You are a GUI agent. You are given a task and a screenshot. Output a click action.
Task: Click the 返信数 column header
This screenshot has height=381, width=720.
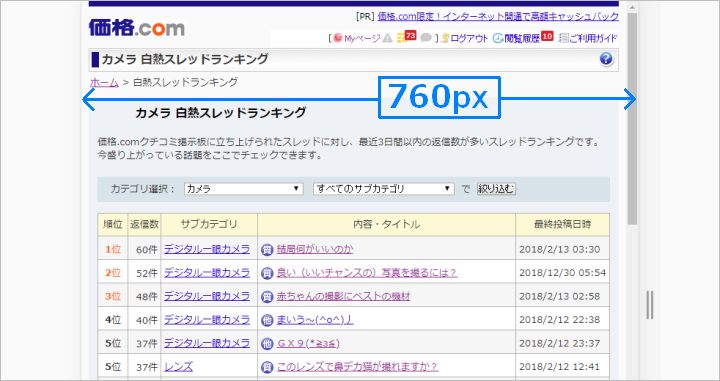click(144, 224)
